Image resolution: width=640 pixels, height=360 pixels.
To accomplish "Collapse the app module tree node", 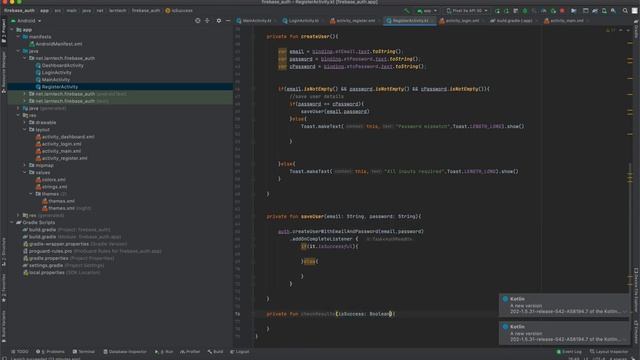I will click(12, 29).
